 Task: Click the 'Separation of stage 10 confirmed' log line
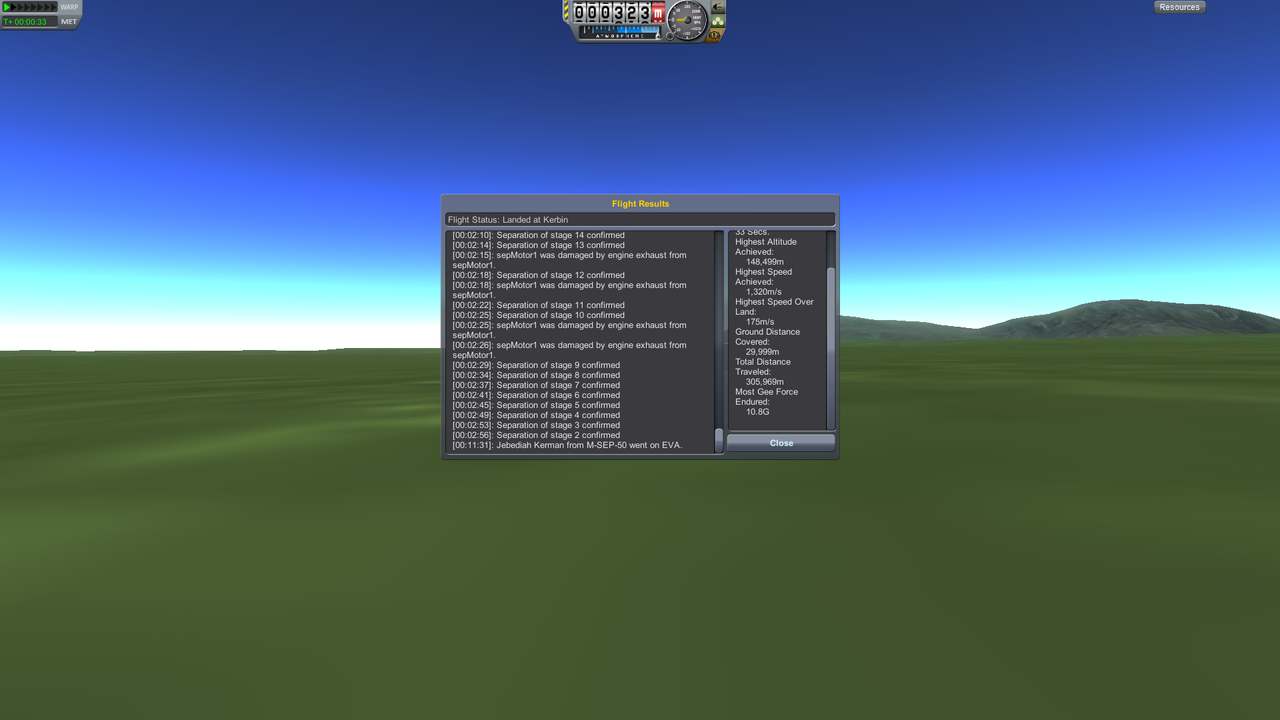538,315
